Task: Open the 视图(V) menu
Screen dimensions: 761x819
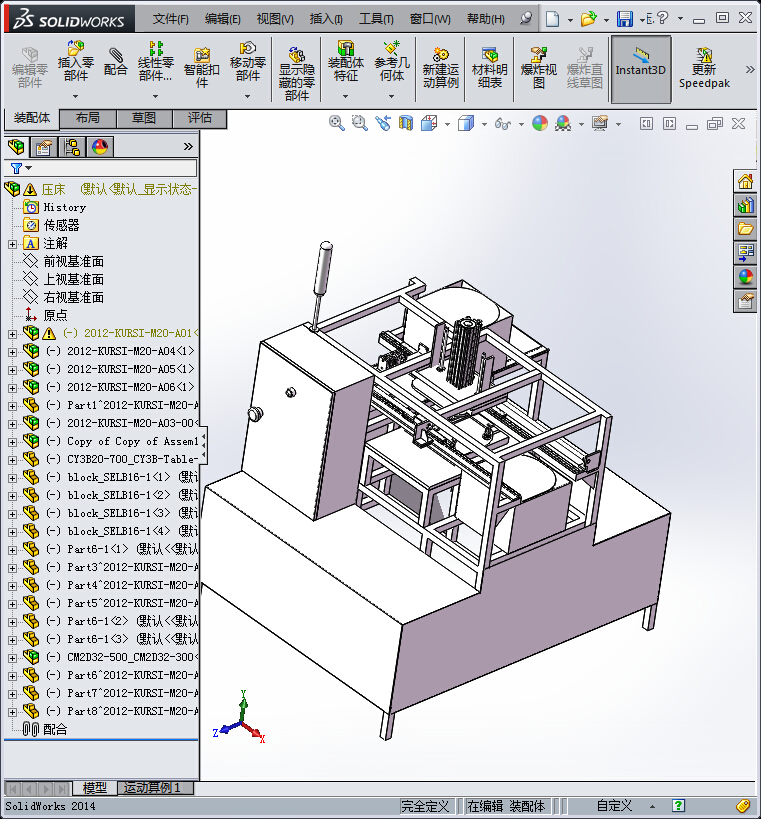Action: click(275, 19)
